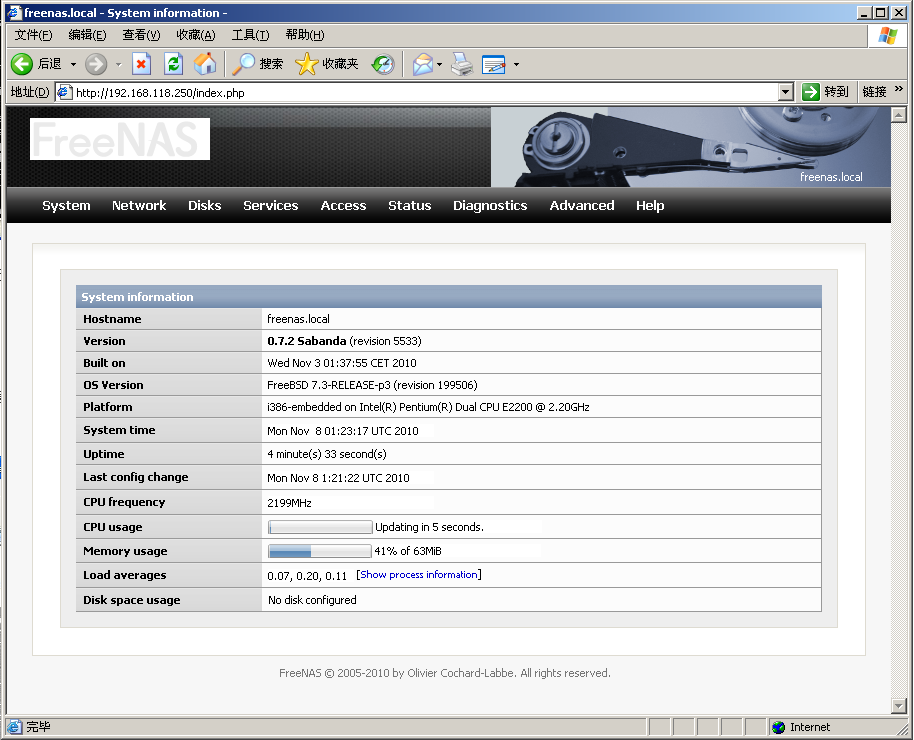The image size is (914, 740).
Task: Click the grey Forward arrow button
Action: point(96,64)
